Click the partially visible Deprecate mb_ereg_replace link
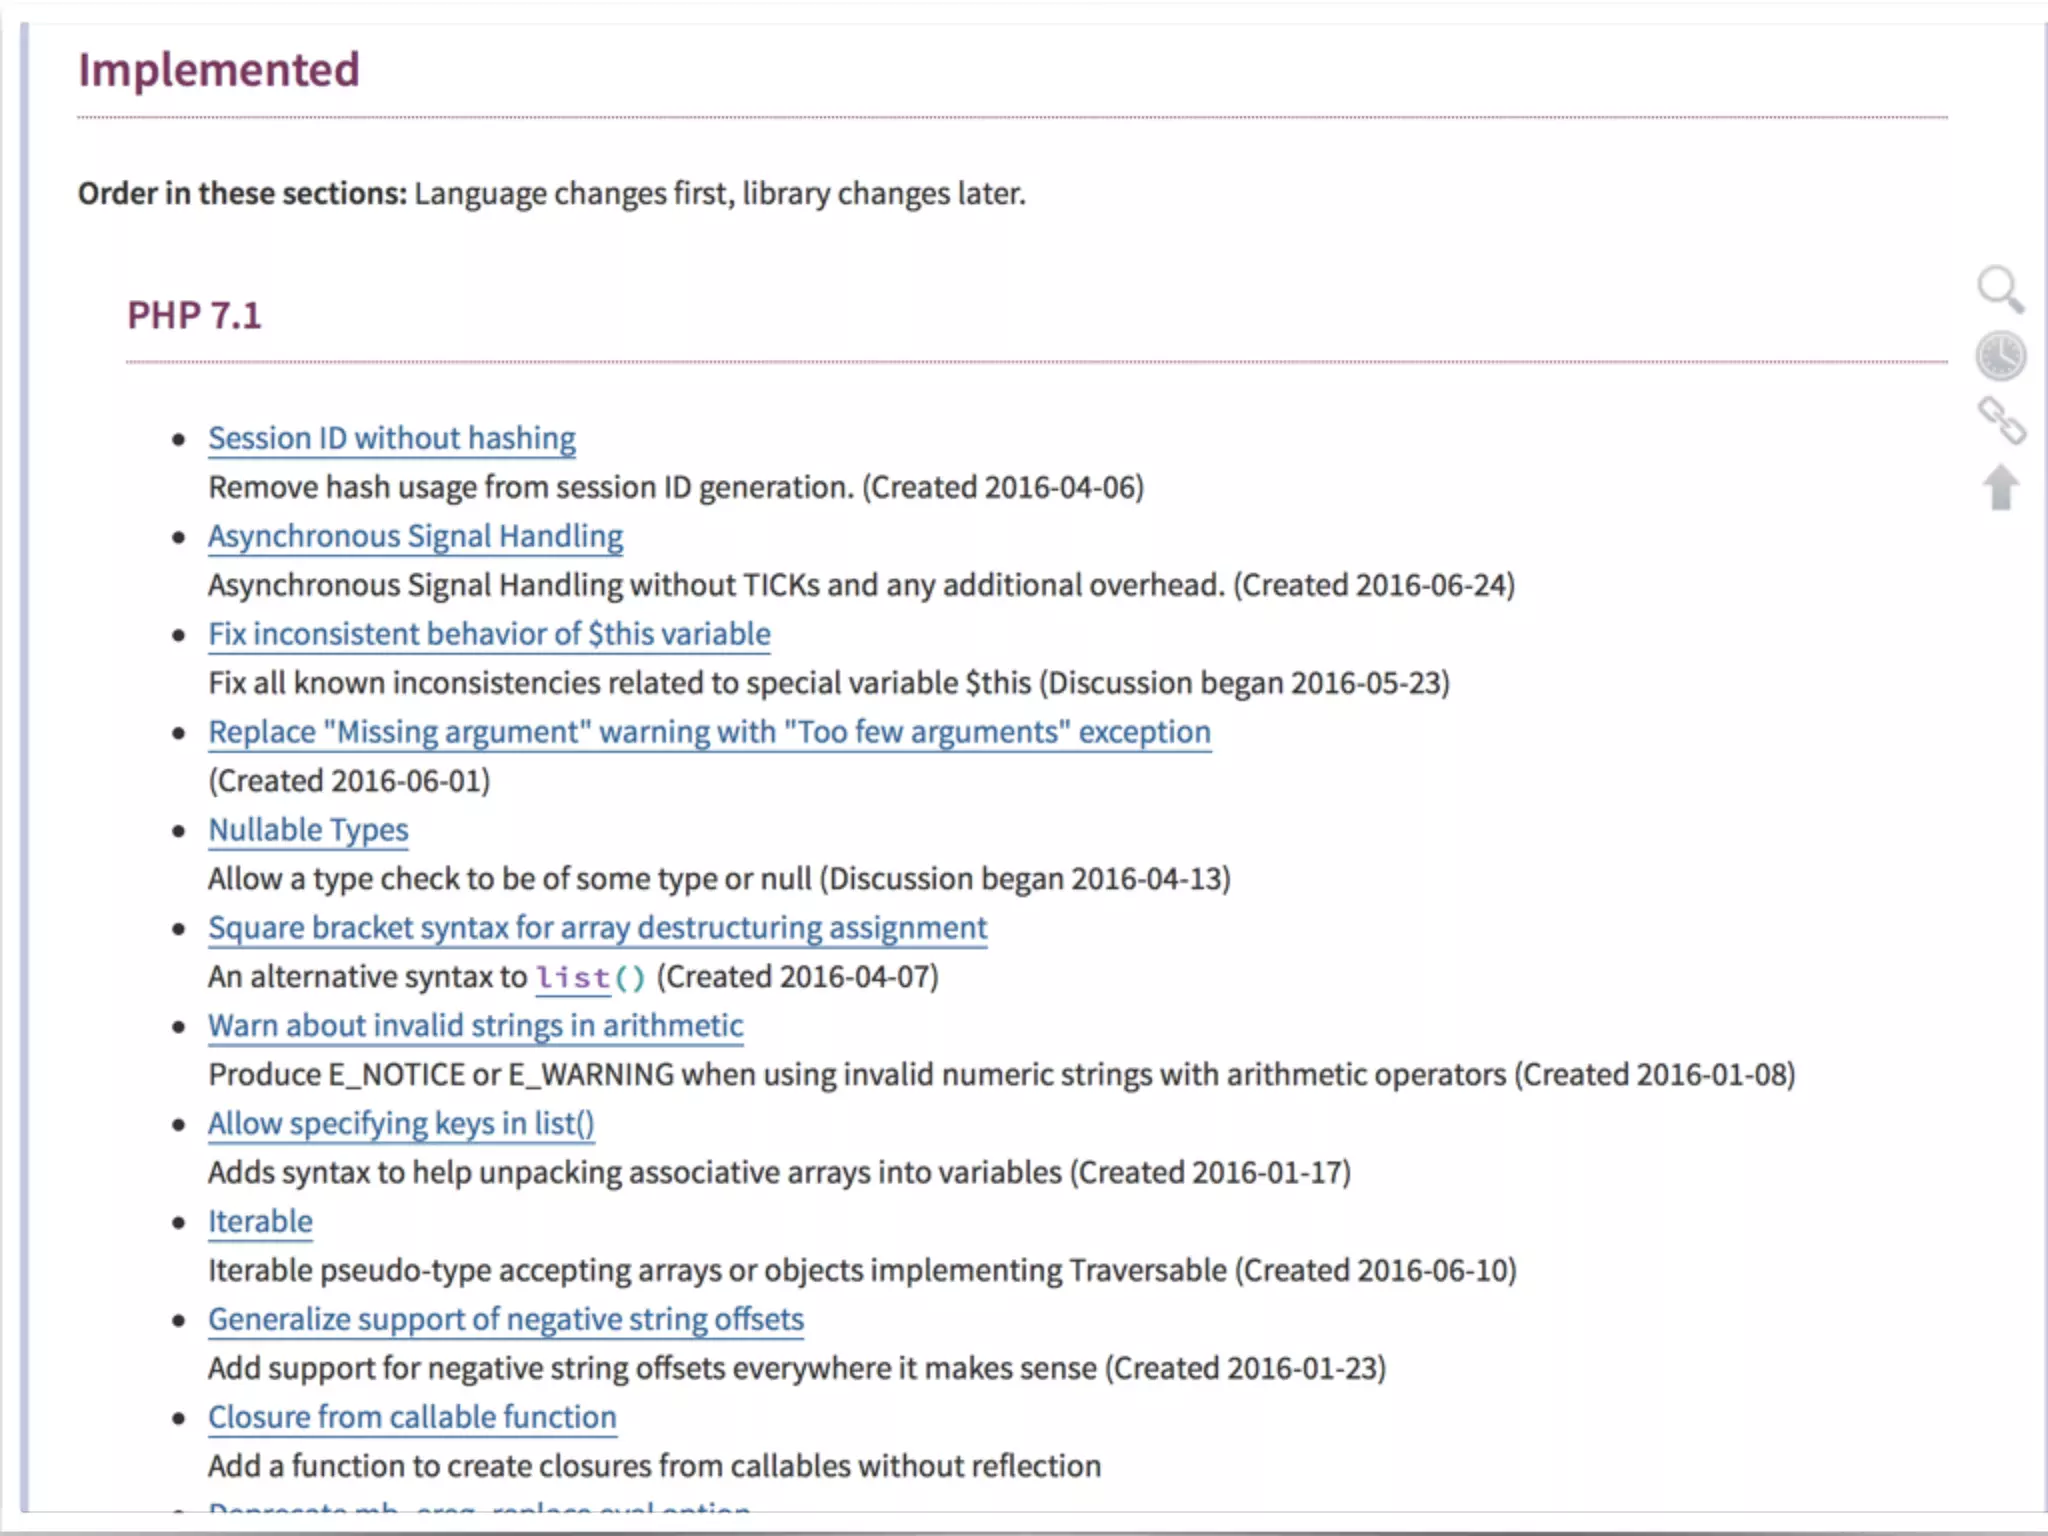The height and width of the screenshot is (1536, 2048). [x=479, y=1506]
